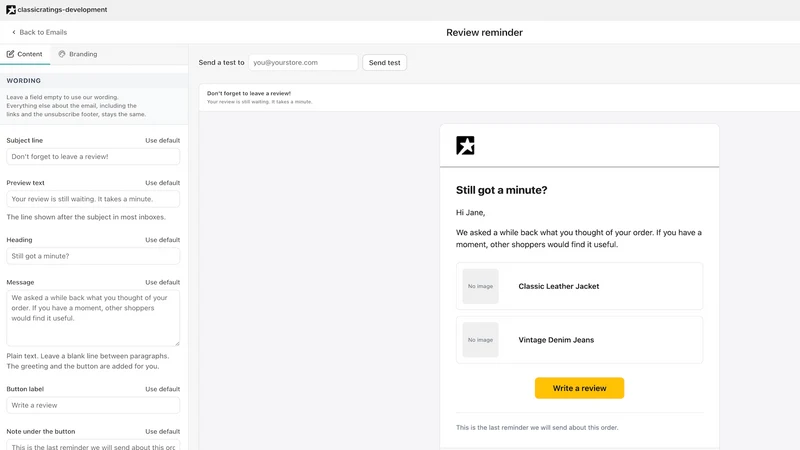
Task: Click the classicratings star logo icon
Action: [11, 10]
